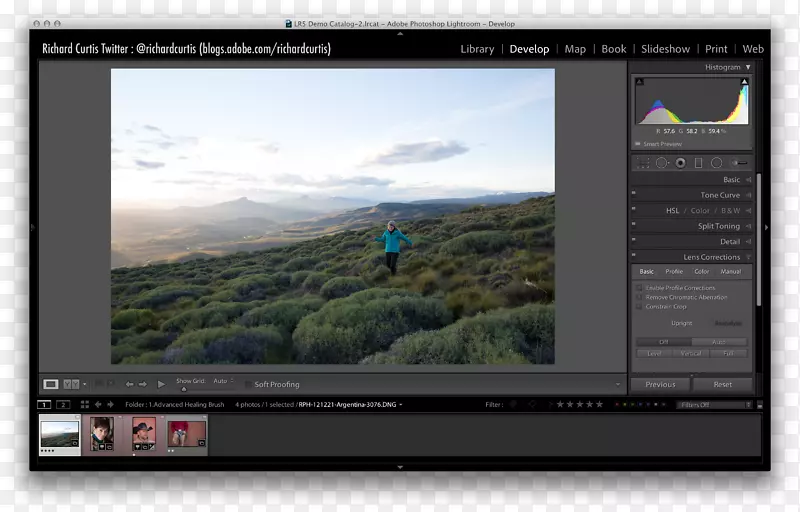Screen dimensions: 800x512
Task: Open Grid view from filmstrip bar
Action: (x=85, y=404)
